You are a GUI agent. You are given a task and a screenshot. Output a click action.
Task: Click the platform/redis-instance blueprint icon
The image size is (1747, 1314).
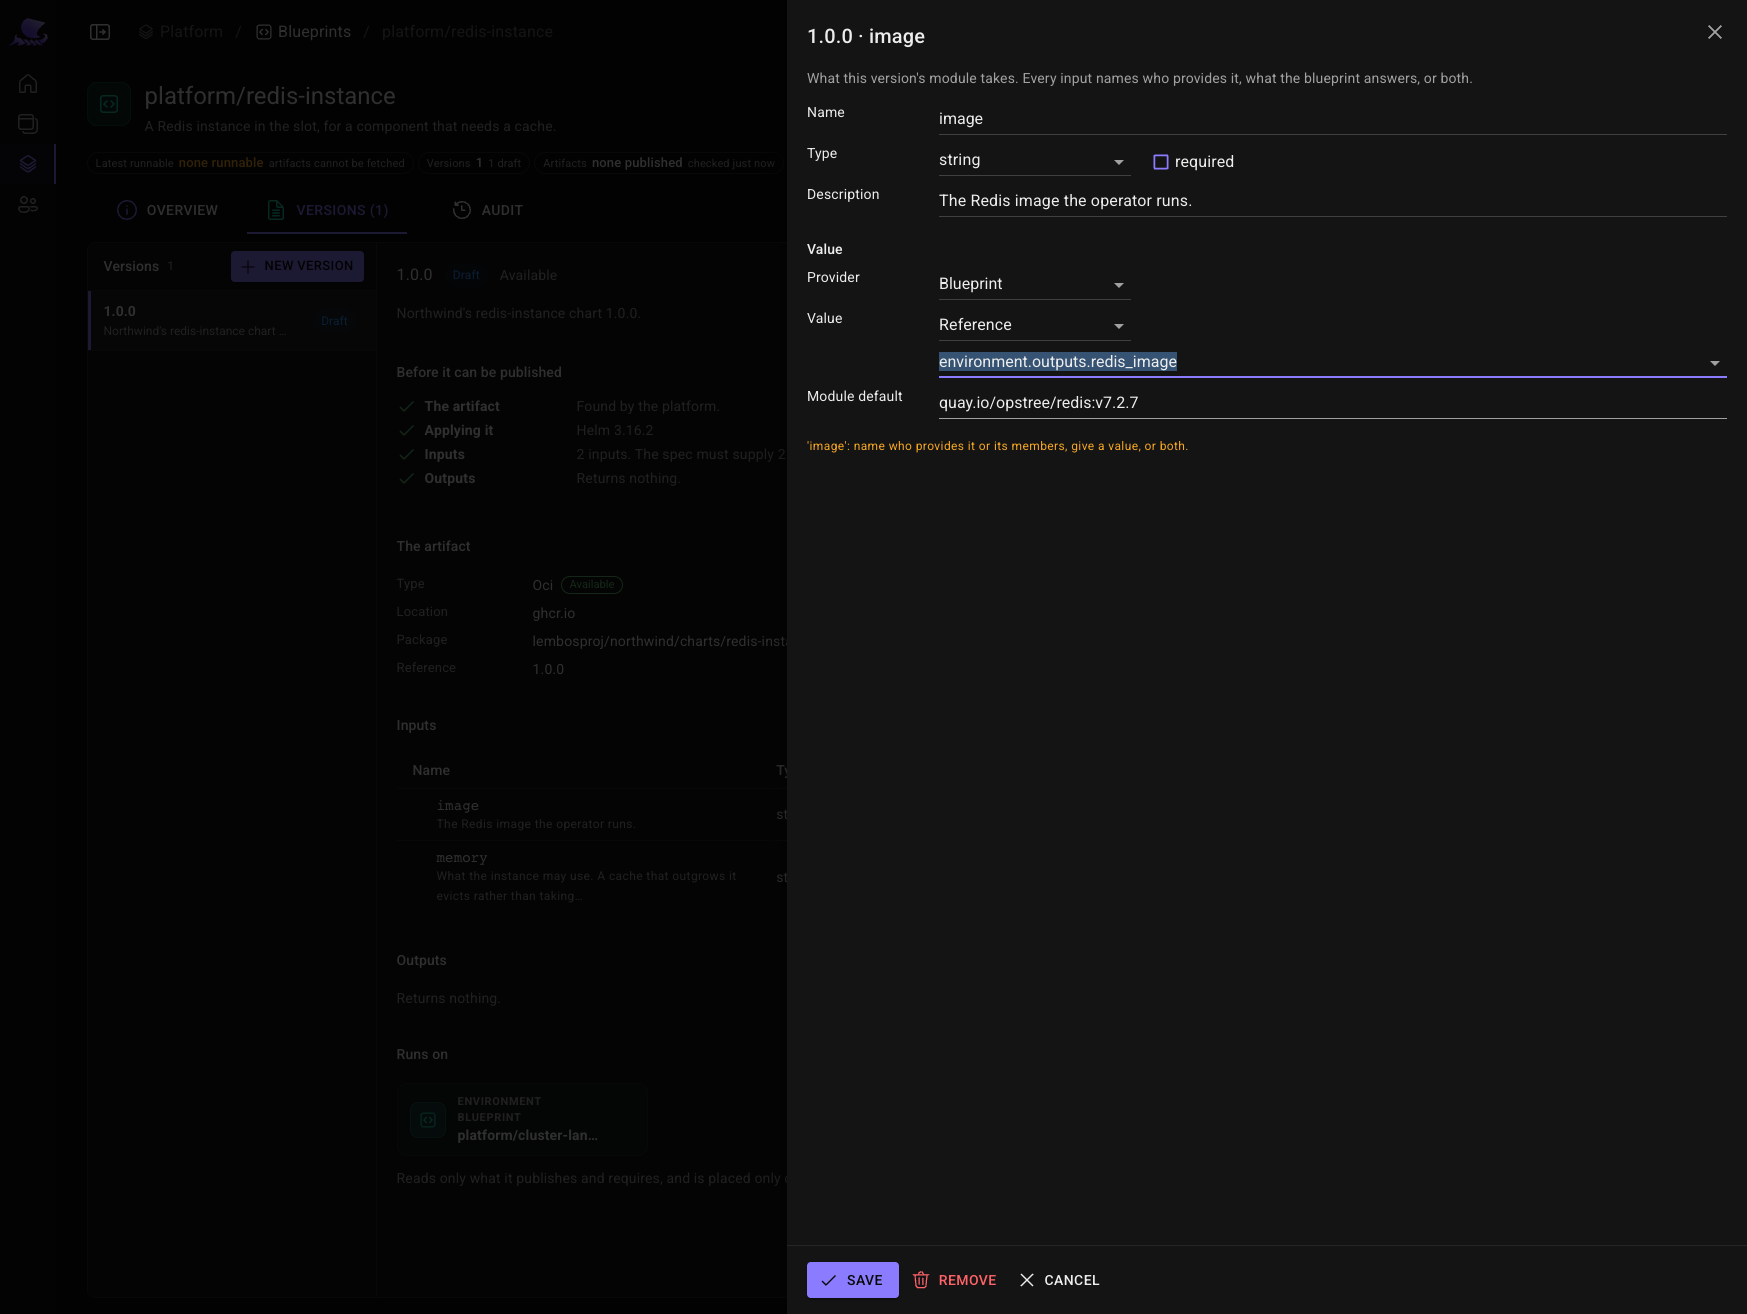point(109,104)
